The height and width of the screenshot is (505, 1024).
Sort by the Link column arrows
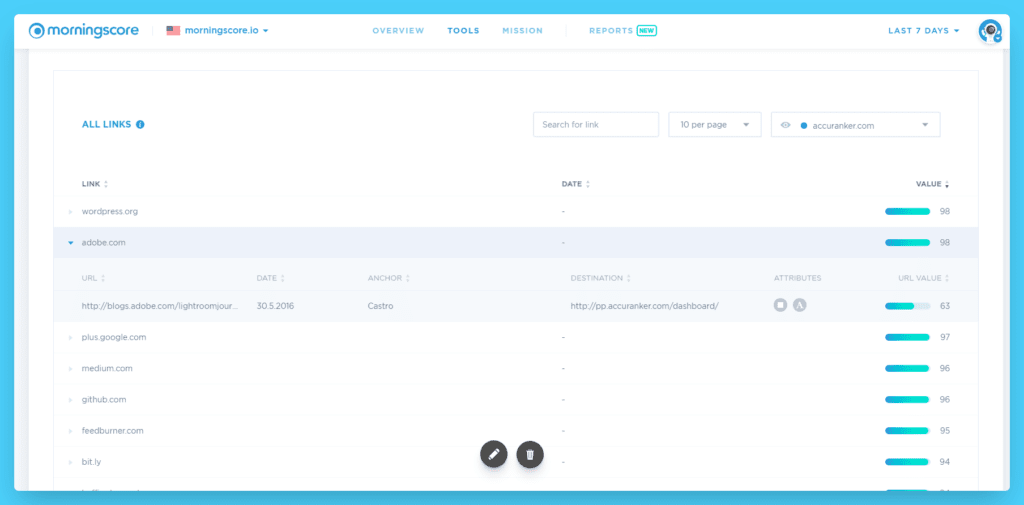tap(106, 184)
